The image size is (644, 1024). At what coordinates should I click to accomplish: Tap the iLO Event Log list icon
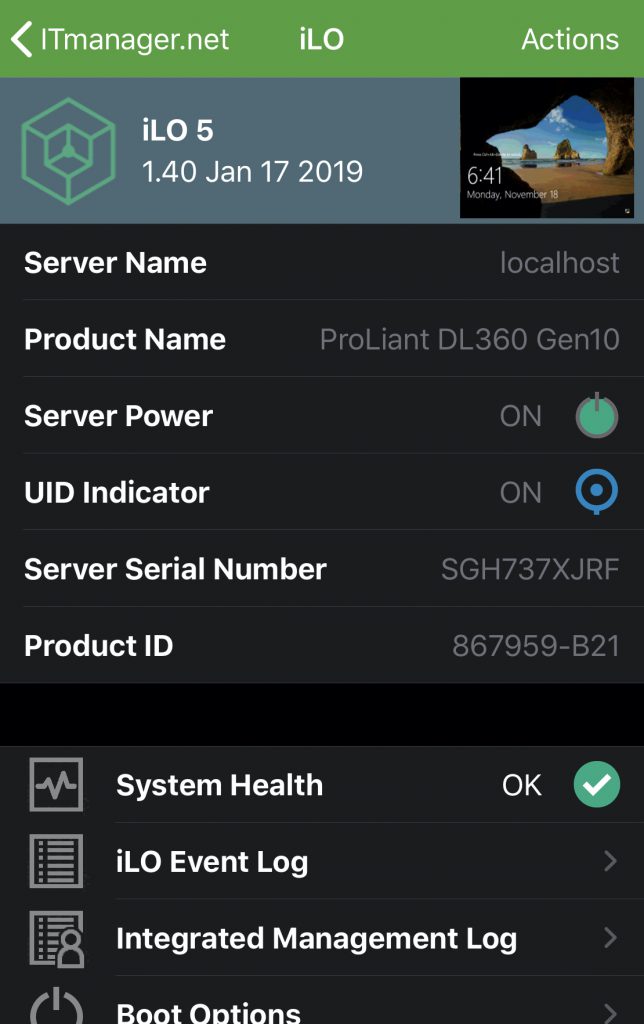[x=56, y=861]
